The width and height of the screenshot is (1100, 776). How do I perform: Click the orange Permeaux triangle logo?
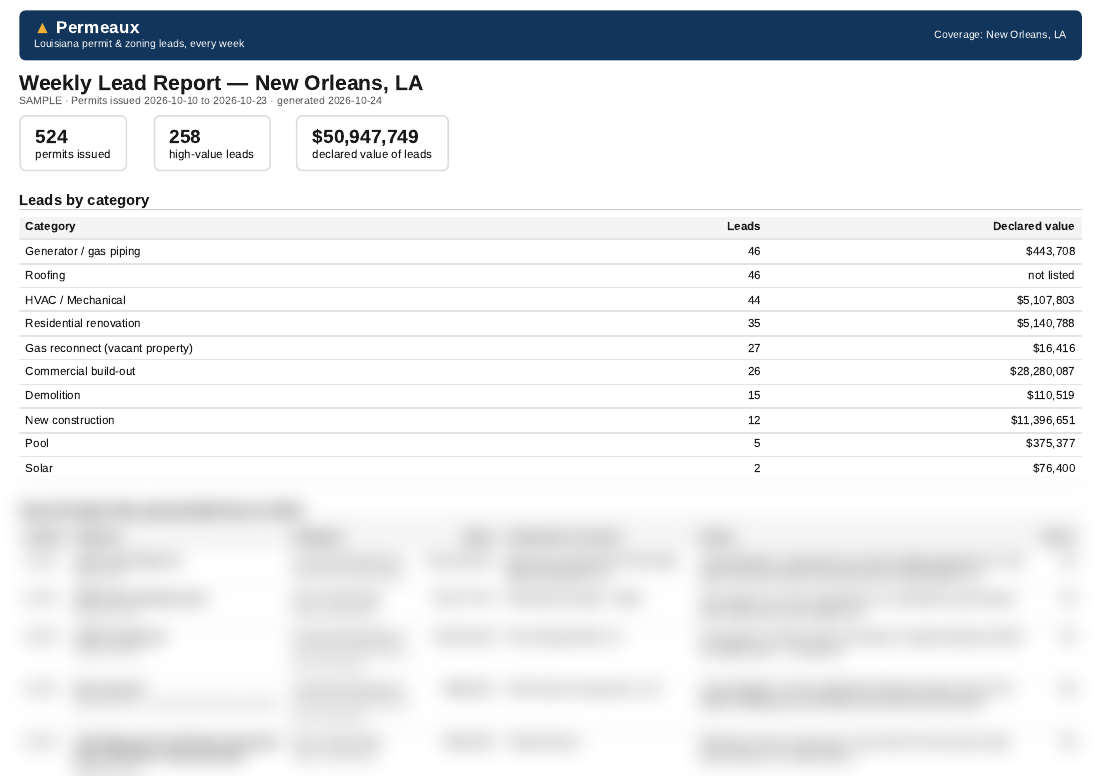tap(42, 28)
